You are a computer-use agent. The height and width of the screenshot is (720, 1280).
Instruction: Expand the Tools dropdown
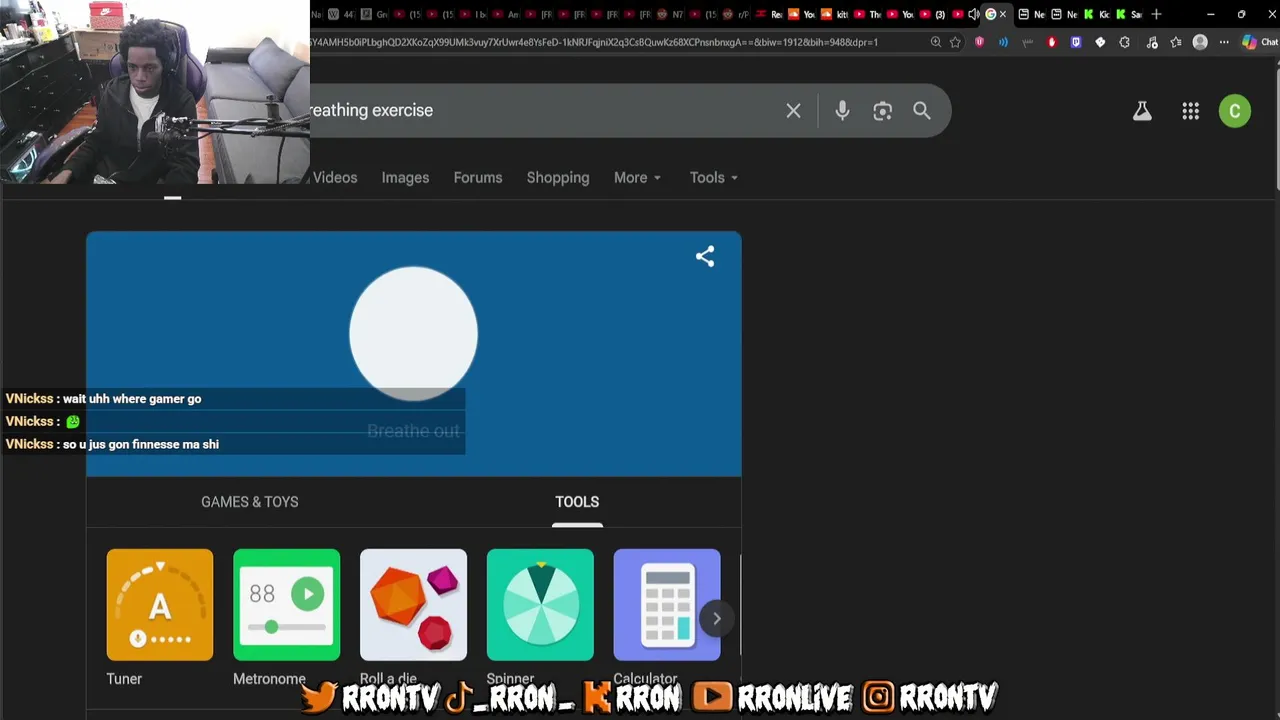coord(713,177)
